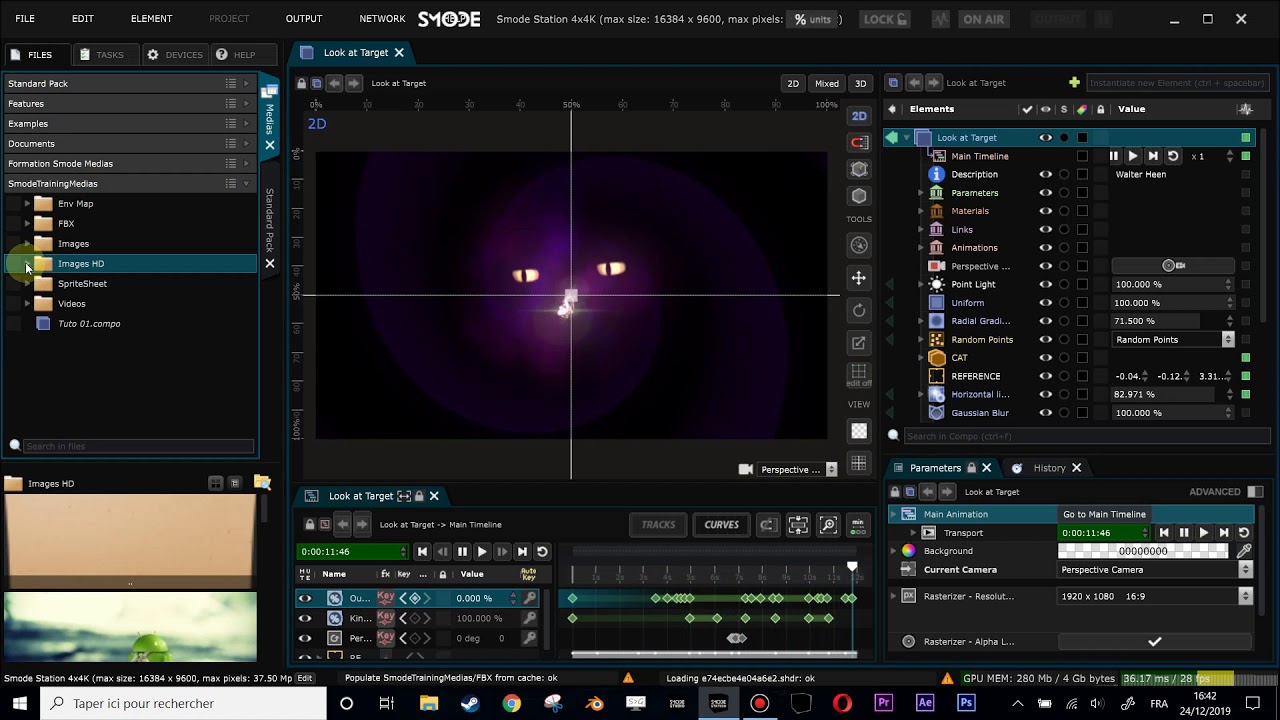Hide the Point Light layer

(1045, 284)
